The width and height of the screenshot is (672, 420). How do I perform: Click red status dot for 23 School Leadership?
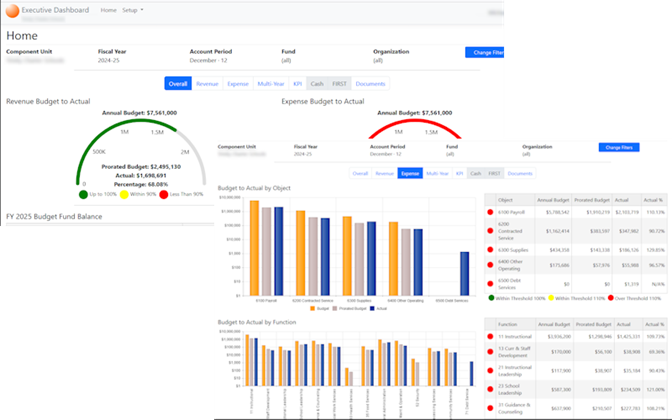click(490, 389)
